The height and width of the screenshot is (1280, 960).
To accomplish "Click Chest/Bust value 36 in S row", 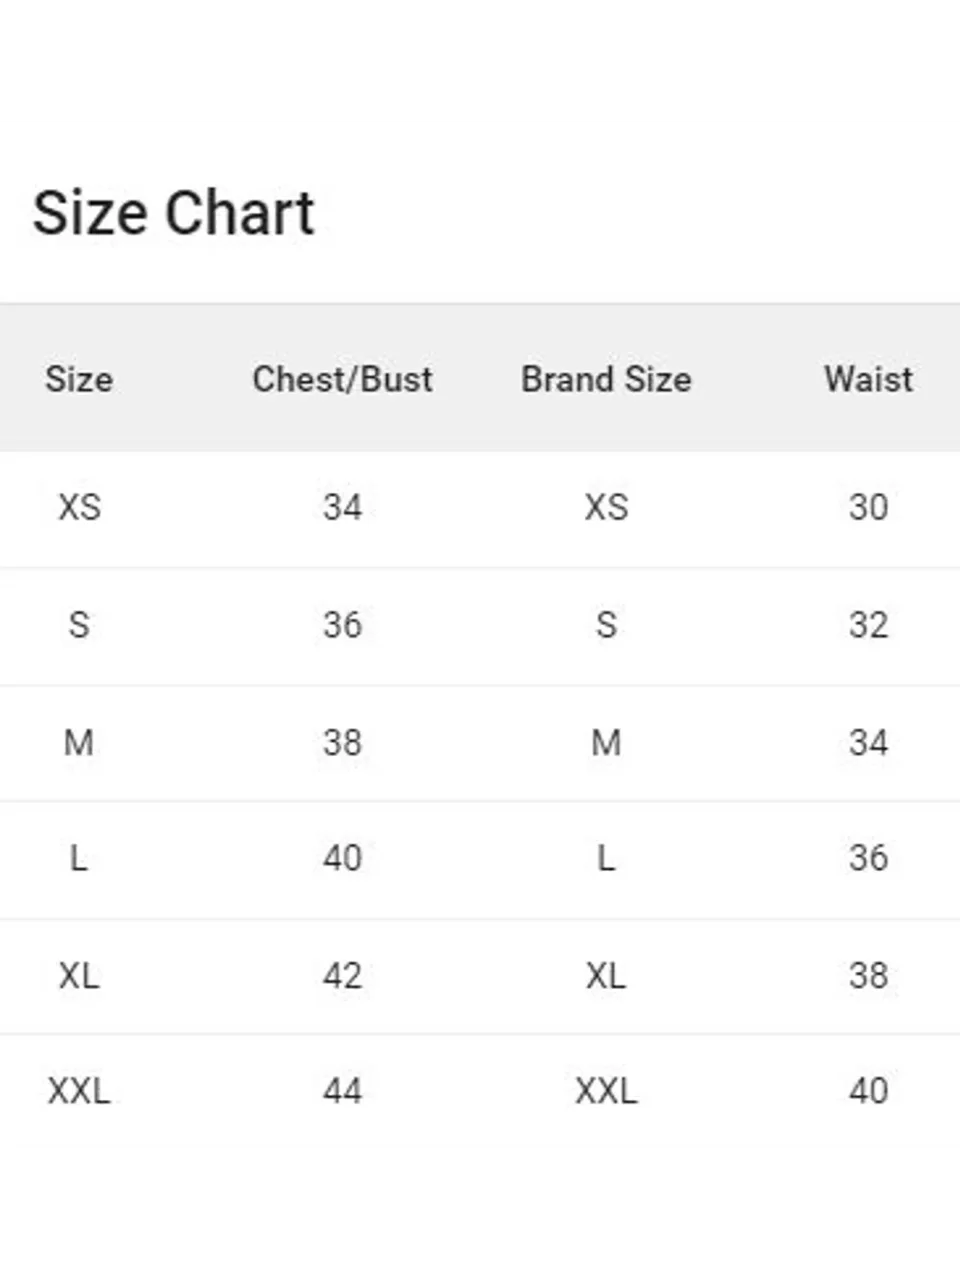I will (342, 625).
